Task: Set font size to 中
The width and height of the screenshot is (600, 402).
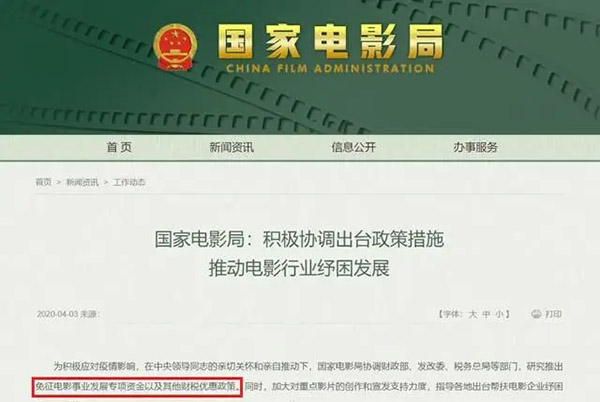Action: click(486, 314)
